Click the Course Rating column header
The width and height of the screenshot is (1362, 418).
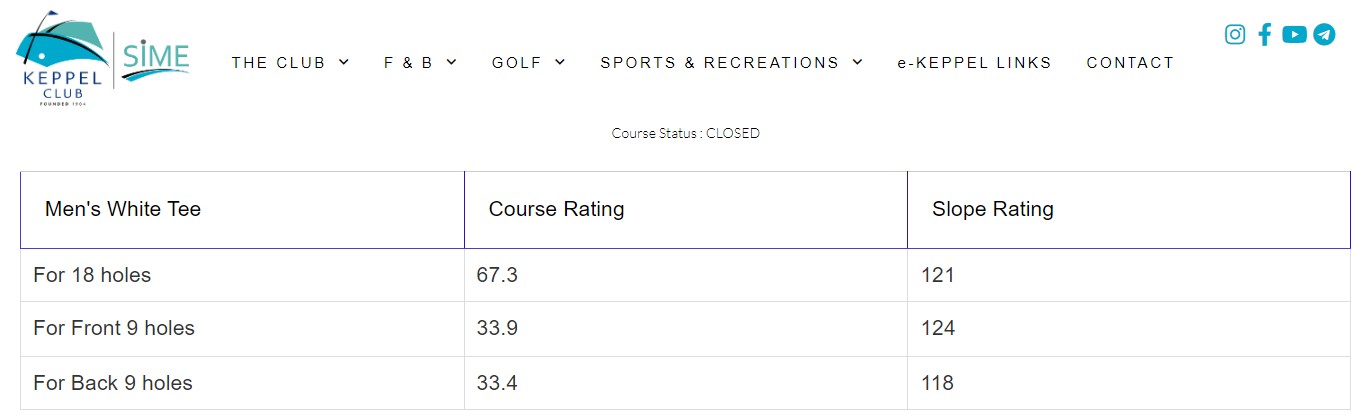556,210
